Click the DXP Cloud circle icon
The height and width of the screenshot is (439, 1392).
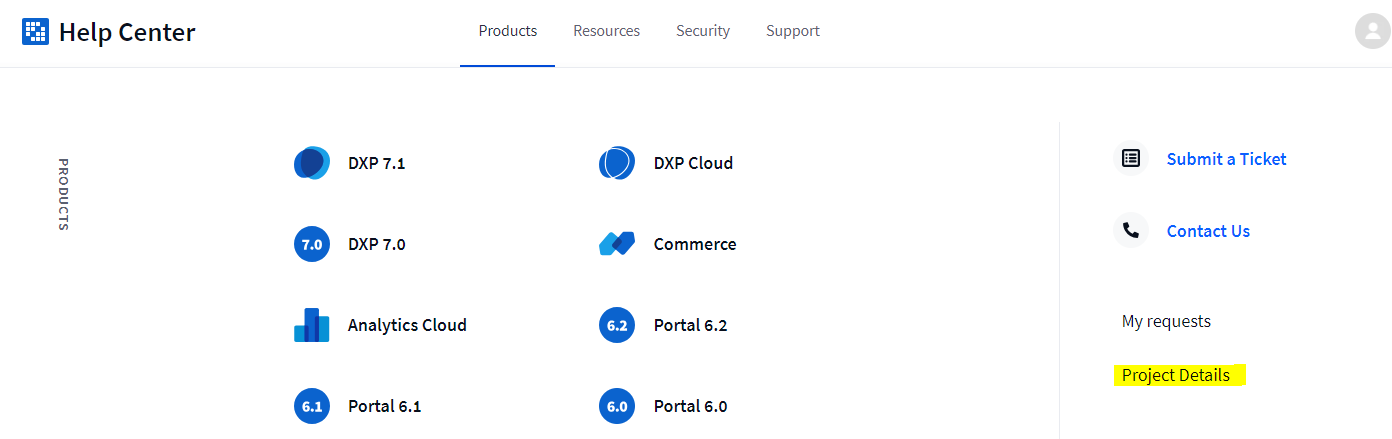pyautogui.click(x=617, y=163)
